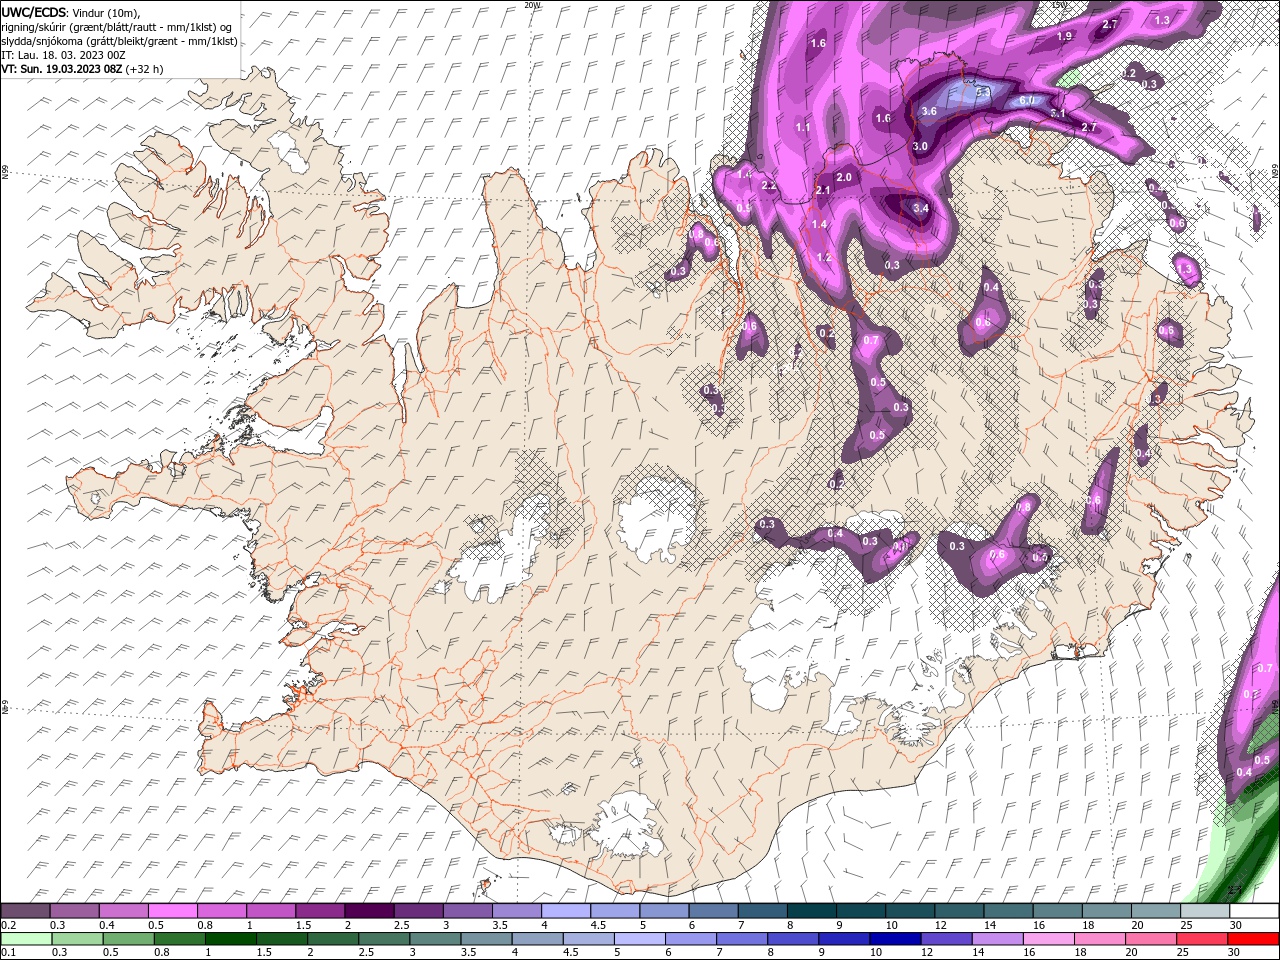The width and height of the screenshot is (1280, 960).
Task: Click the 20W longitude label
Action: click(x=532, y=5)
